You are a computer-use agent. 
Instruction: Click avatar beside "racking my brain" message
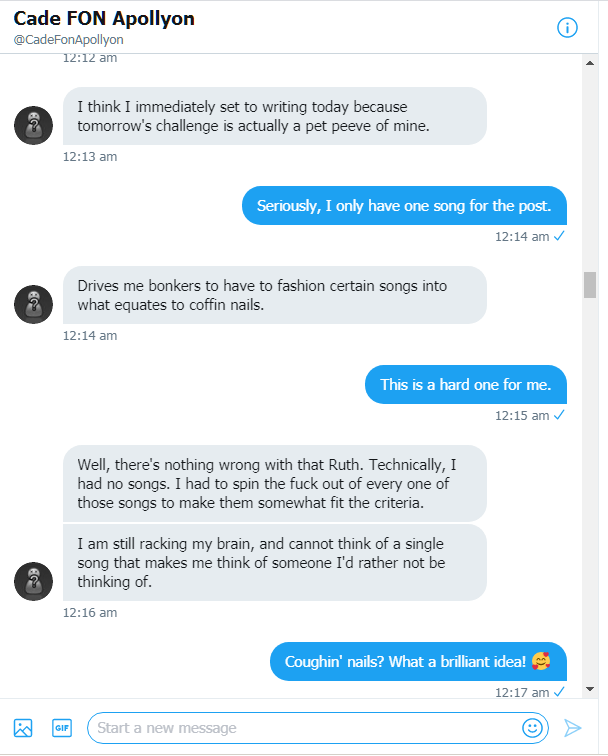tap(33, 581)
